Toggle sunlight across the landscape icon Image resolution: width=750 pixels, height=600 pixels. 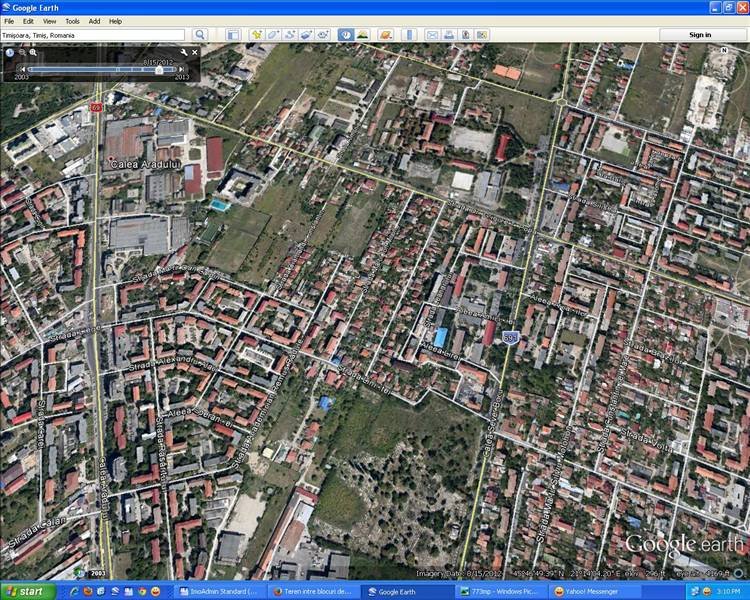click(x=362, y=35)
